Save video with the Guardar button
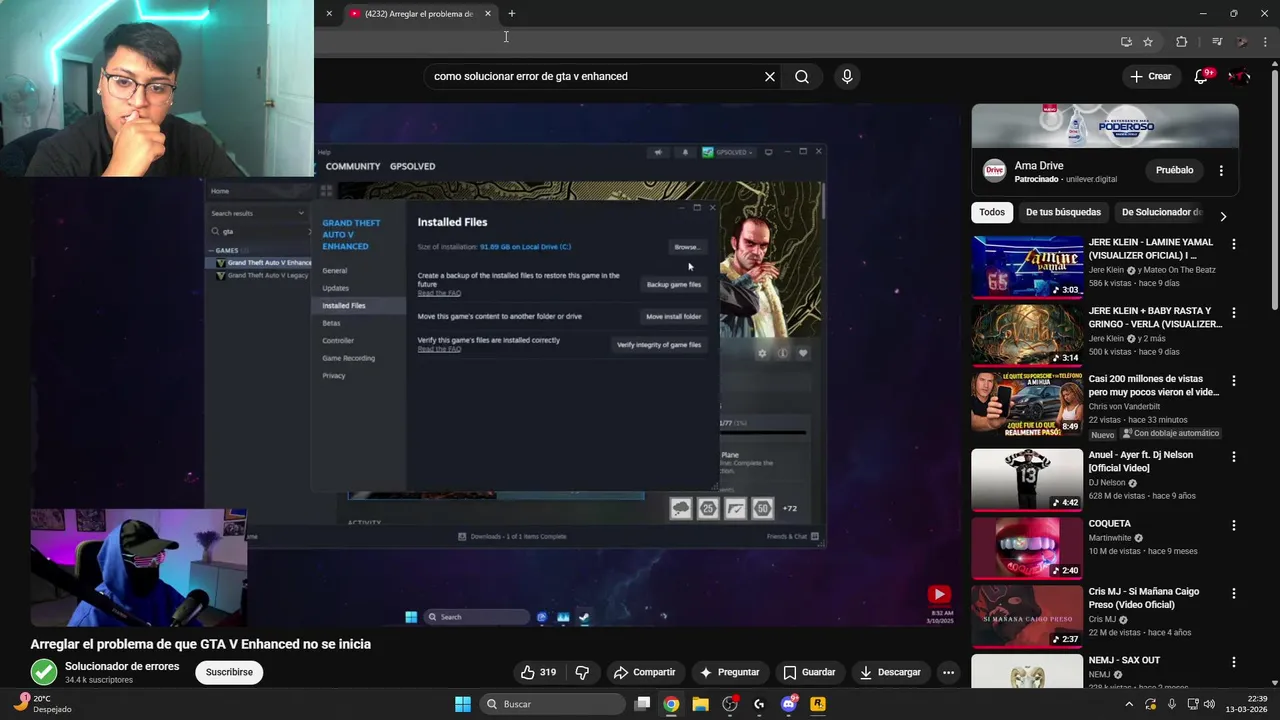The image size is (1280, 720). click(x=809, y=672)
